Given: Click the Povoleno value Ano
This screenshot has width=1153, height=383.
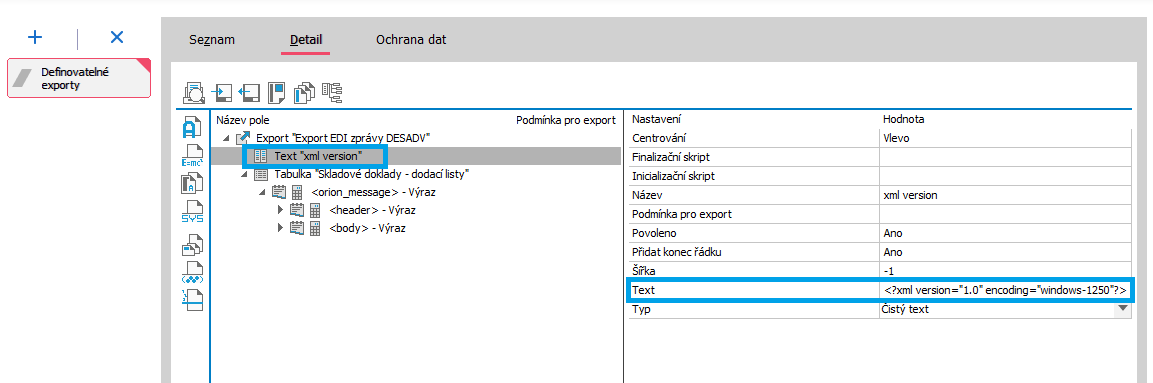Looking at the screenshot, I should point(1005,233).
